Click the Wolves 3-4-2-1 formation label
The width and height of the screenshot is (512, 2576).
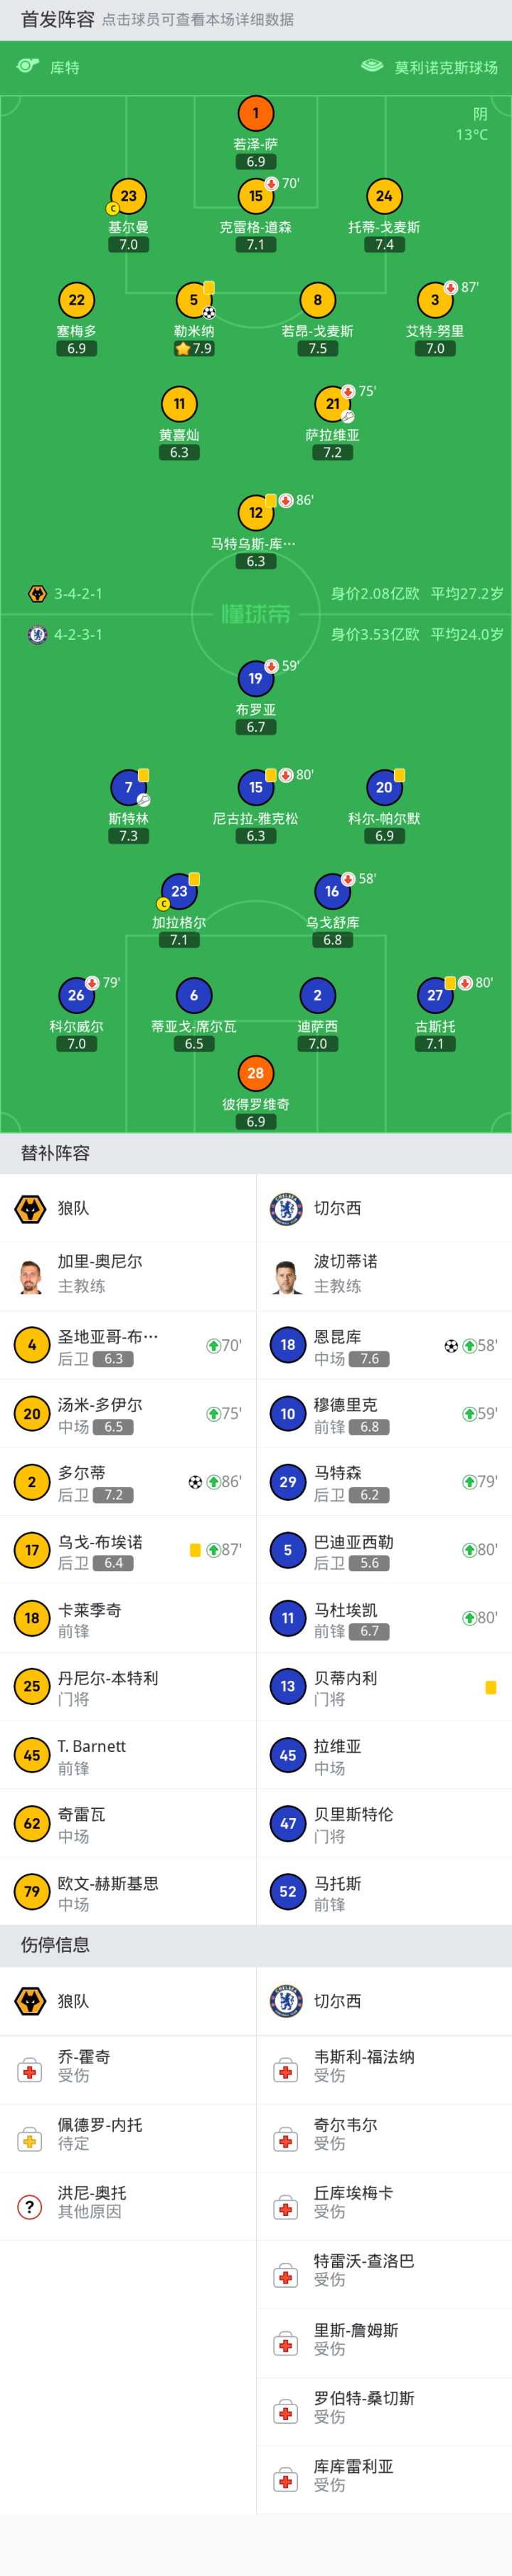coord(78,594)
